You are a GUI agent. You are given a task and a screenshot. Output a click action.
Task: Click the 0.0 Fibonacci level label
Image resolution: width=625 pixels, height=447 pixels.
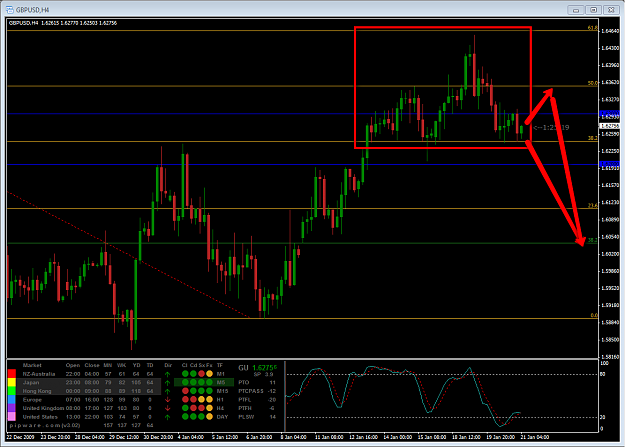click(594, 315)
